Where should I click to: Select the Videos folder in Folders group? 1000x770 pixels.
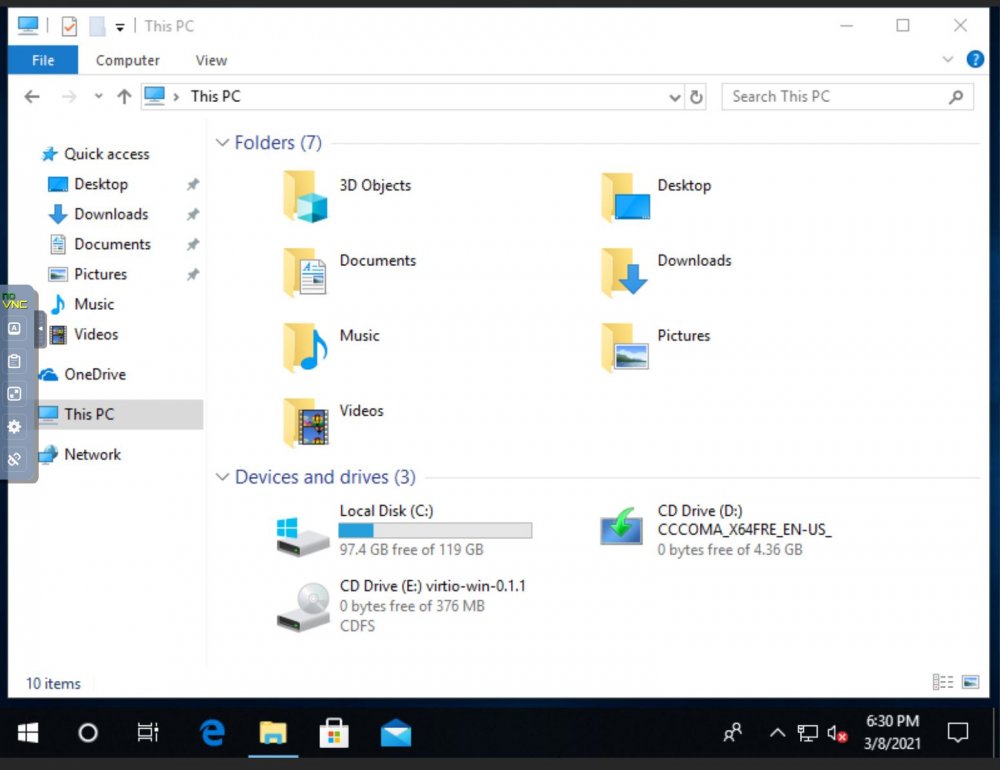pyautogui.click(x=334, y=423)
